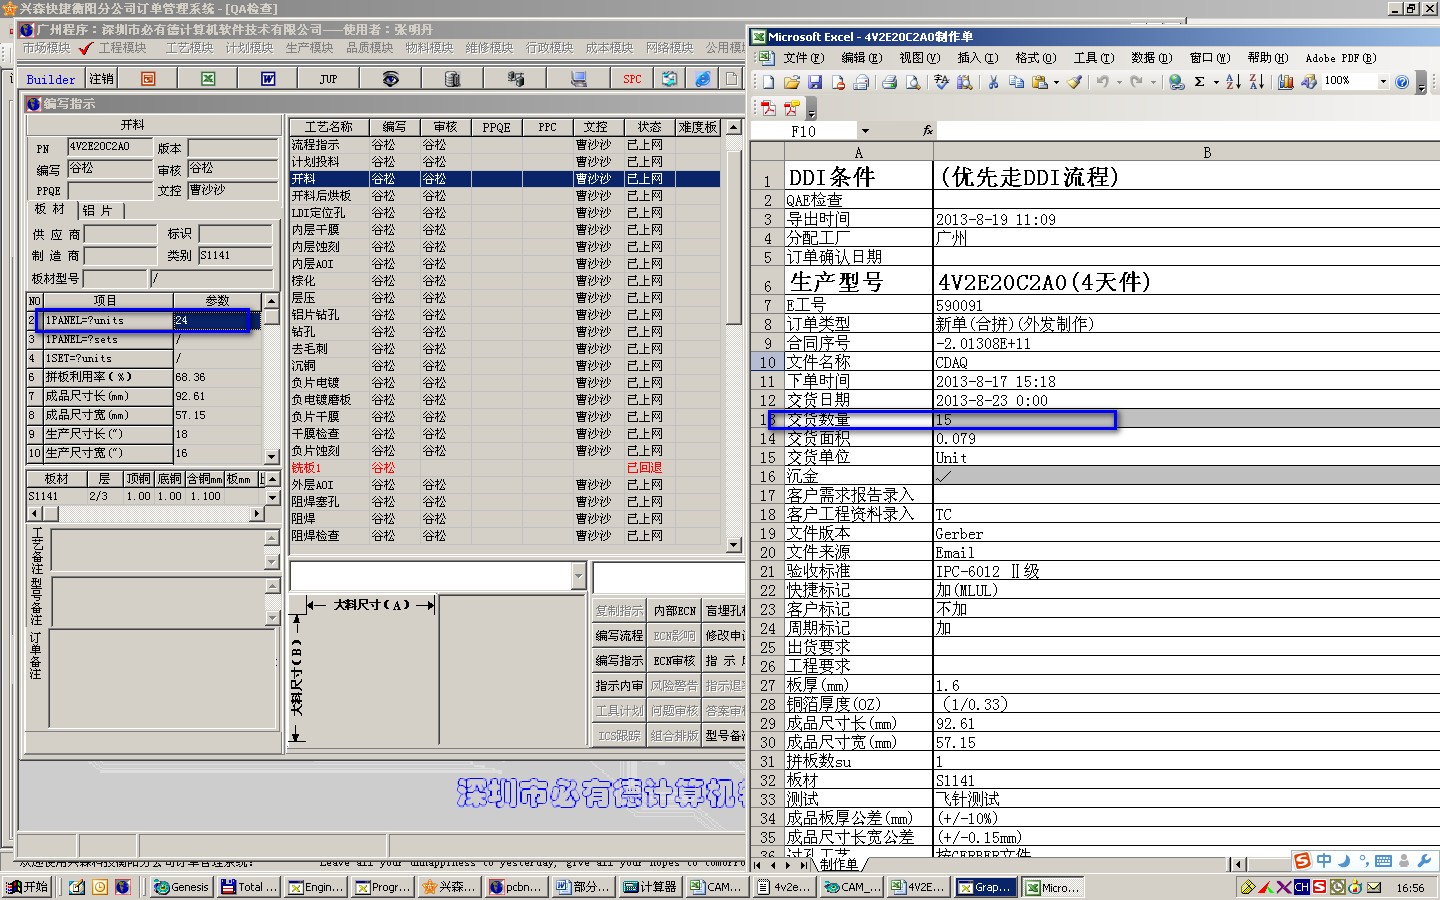Open the Excel Name Box dropdown arrow
Image resolution: width=1440 pixels, height=900 pixels.
click(x=865, y=131)
